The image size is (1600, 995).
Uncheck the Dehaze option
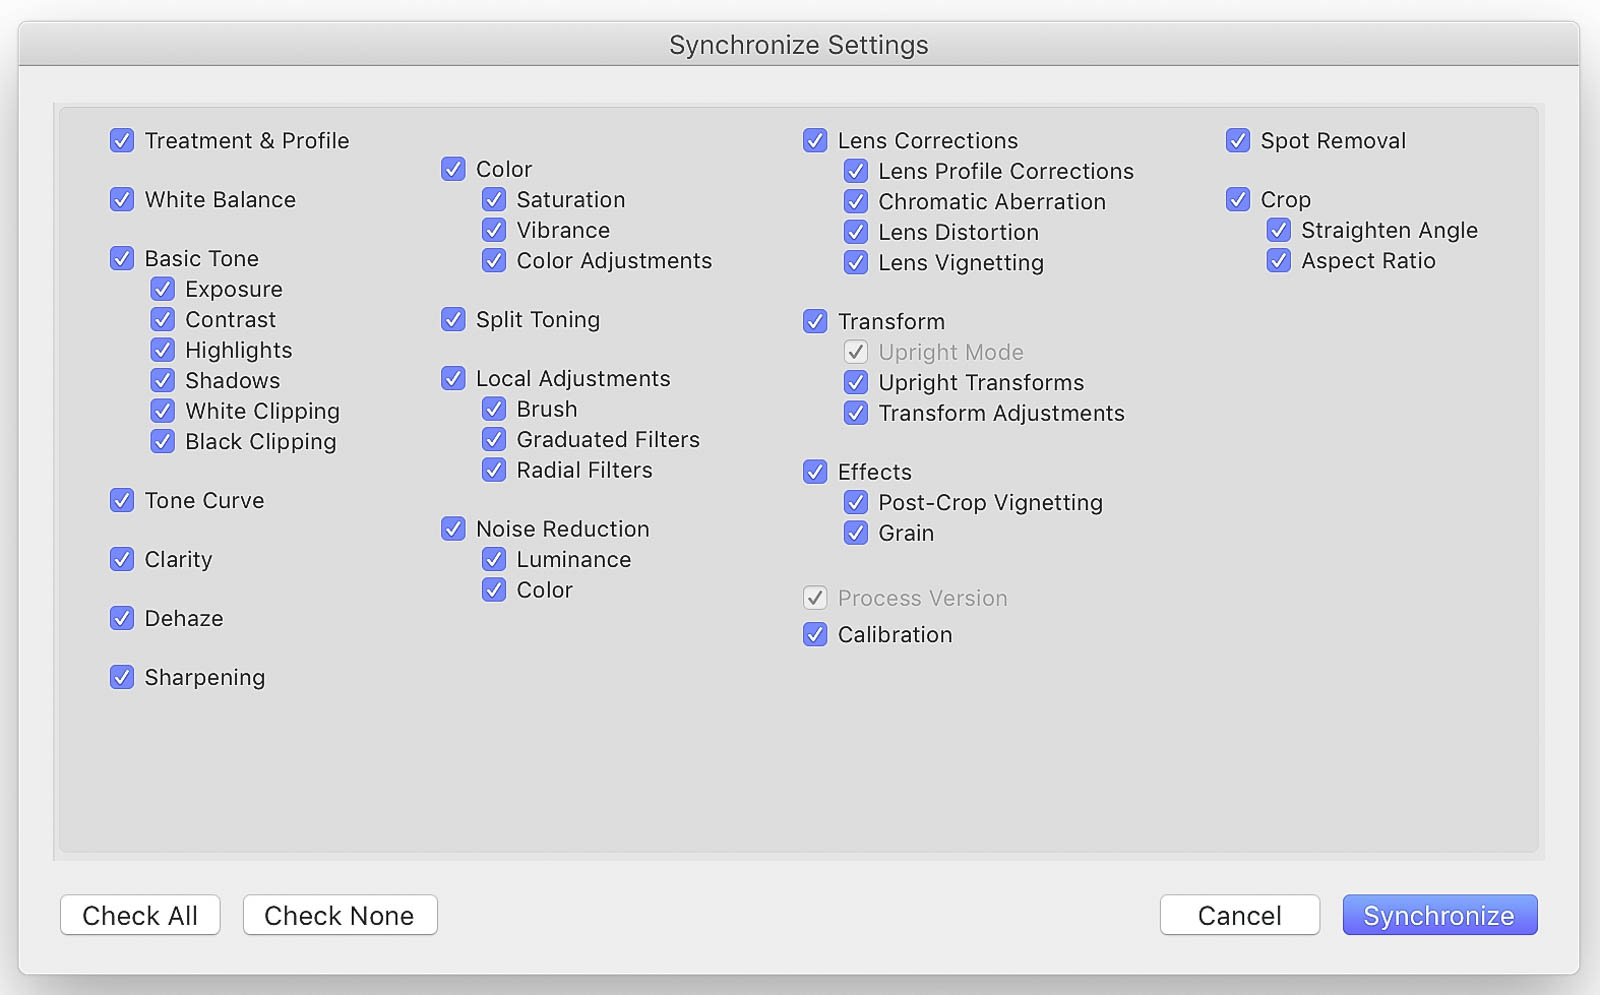122,619
